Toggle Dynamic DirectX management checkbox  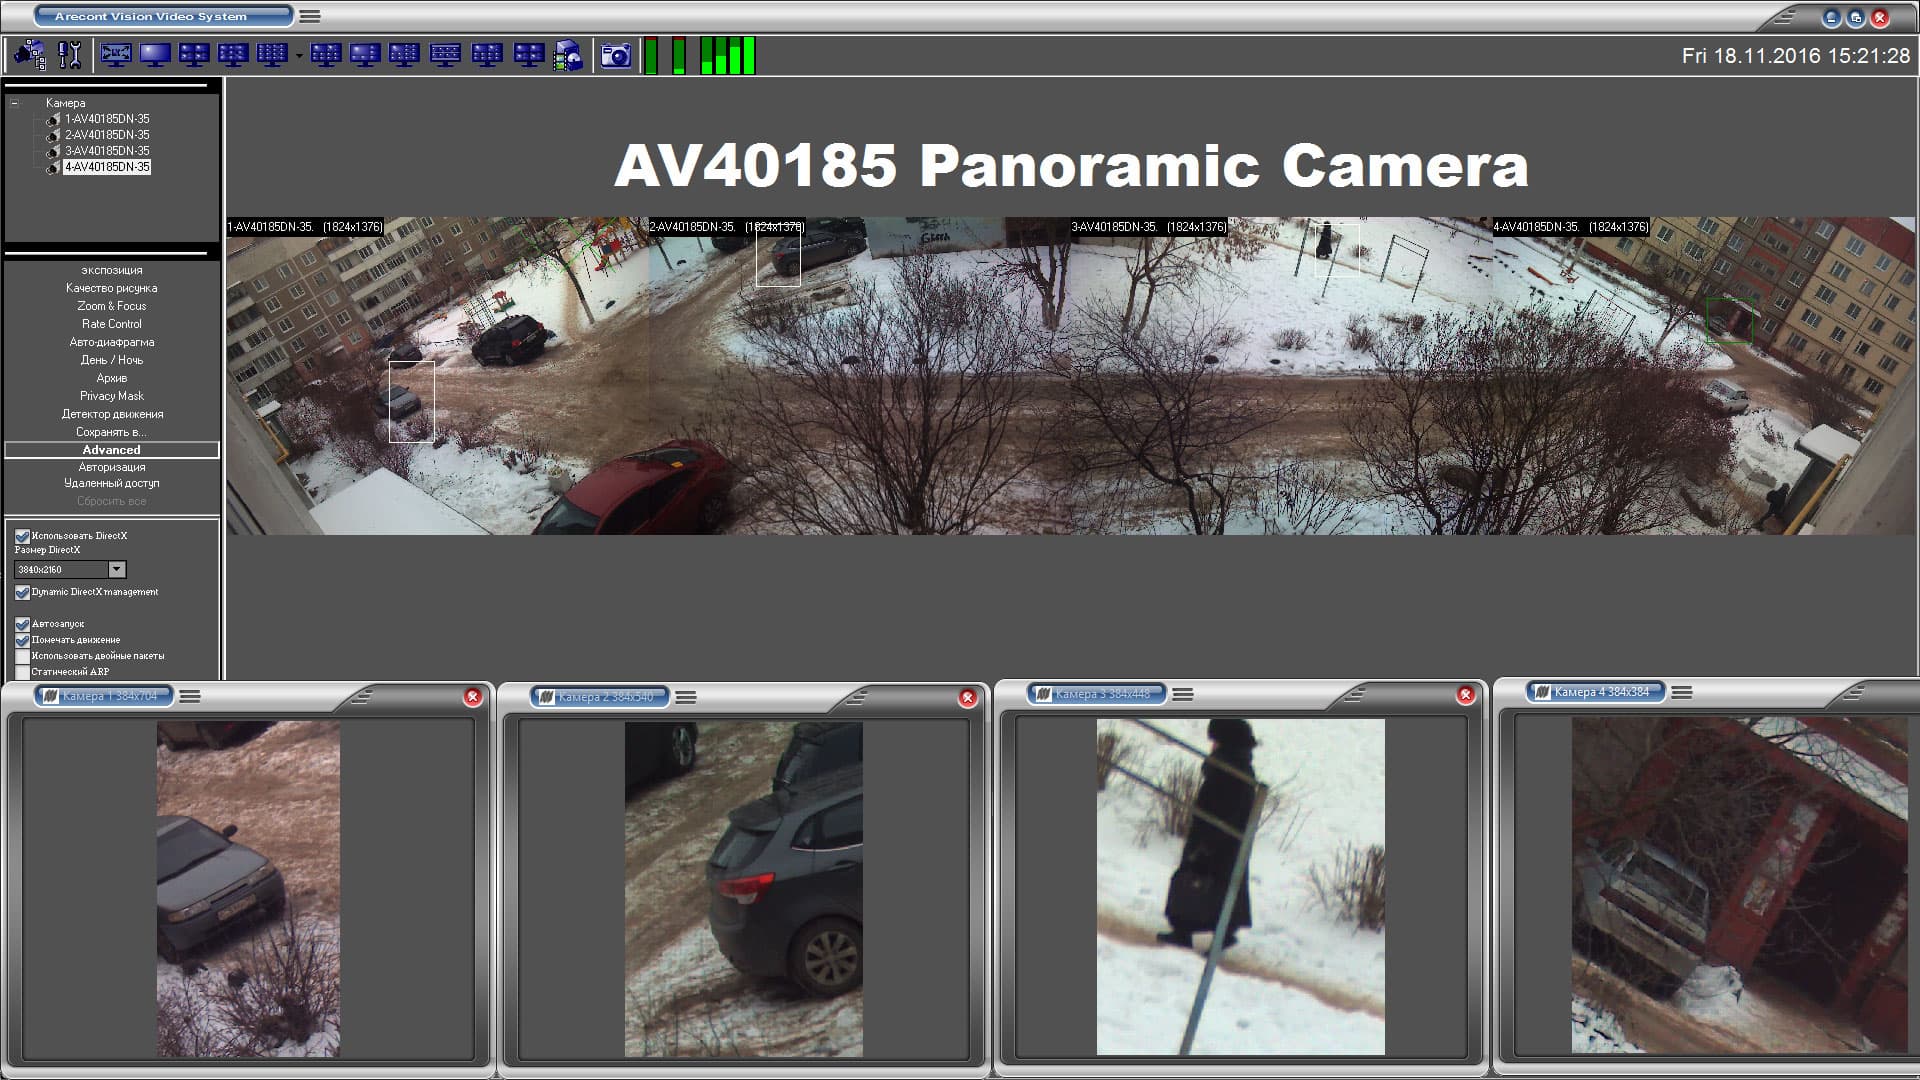[x=22, y=592]
